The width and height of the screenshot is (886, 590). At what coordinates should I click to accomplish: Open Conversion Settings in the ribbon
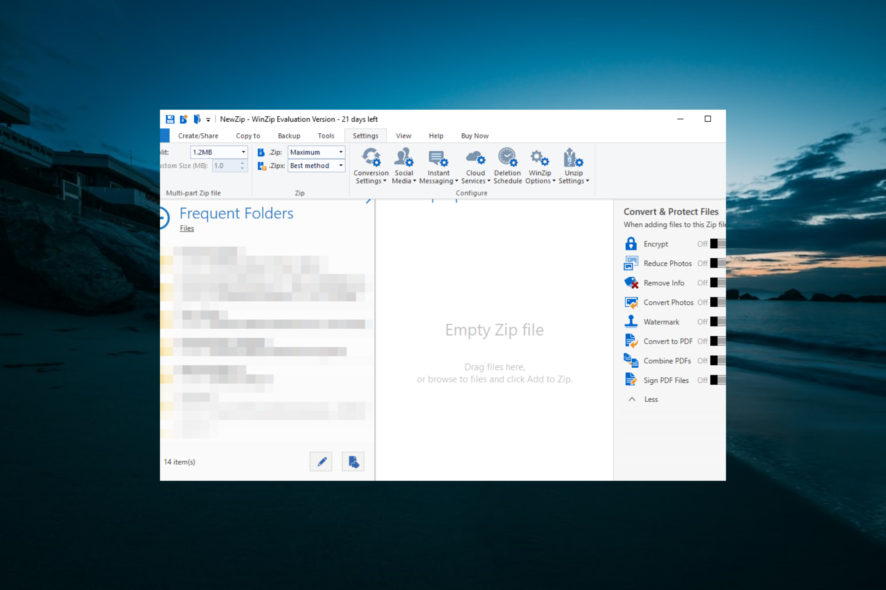pos(371,166)
